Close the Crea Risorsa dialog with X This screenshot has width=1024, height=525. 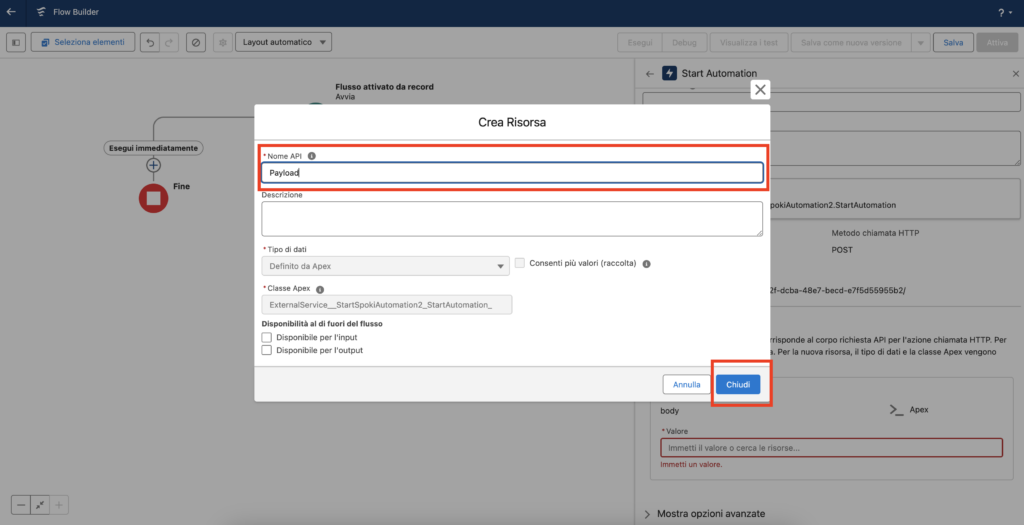(x=761, y=90)
